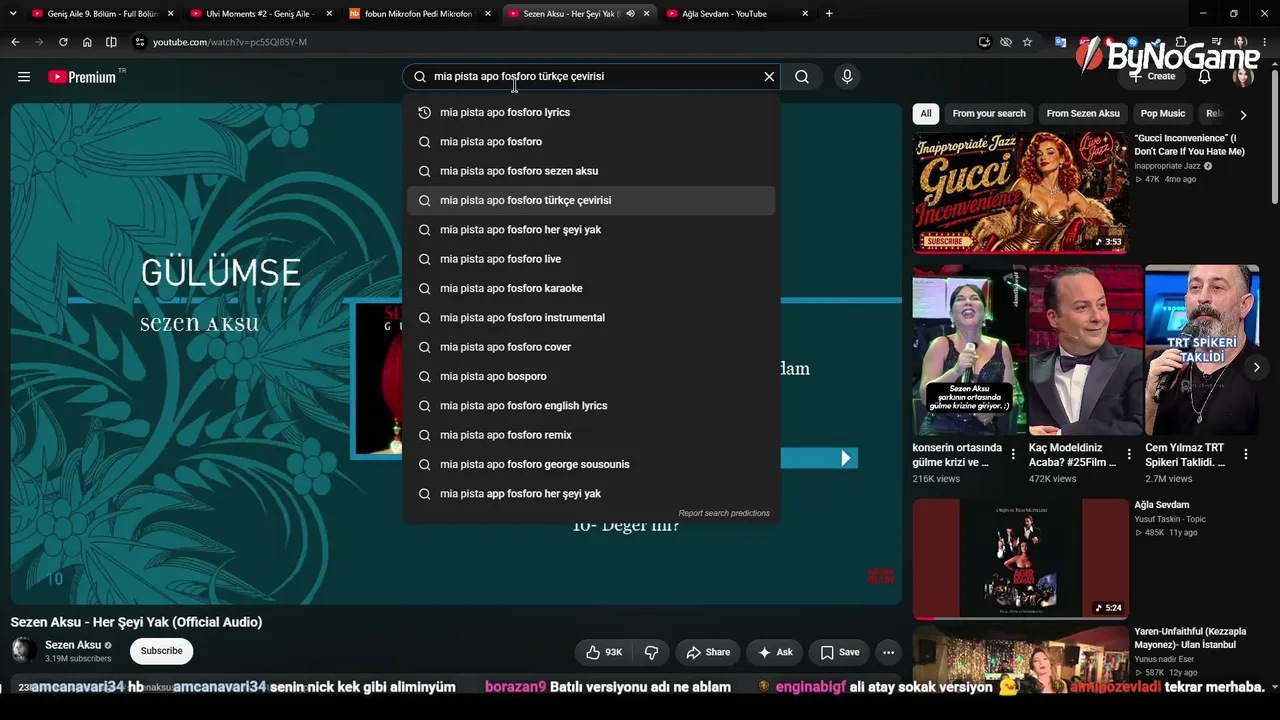Choose suggestion 'fosforo english lyrics'
The image size is (1280, 720).
[591, 406]
